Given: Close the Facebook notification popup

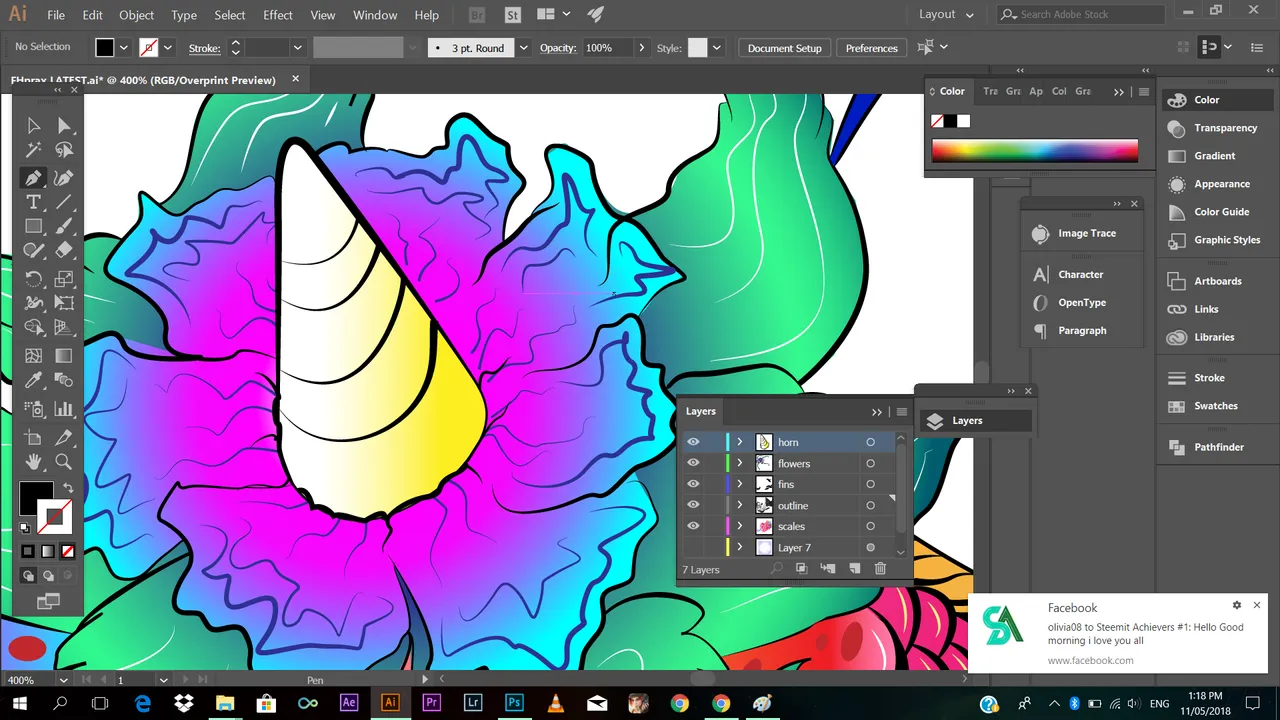Looking at the screenshot, I should point(1257,605).
